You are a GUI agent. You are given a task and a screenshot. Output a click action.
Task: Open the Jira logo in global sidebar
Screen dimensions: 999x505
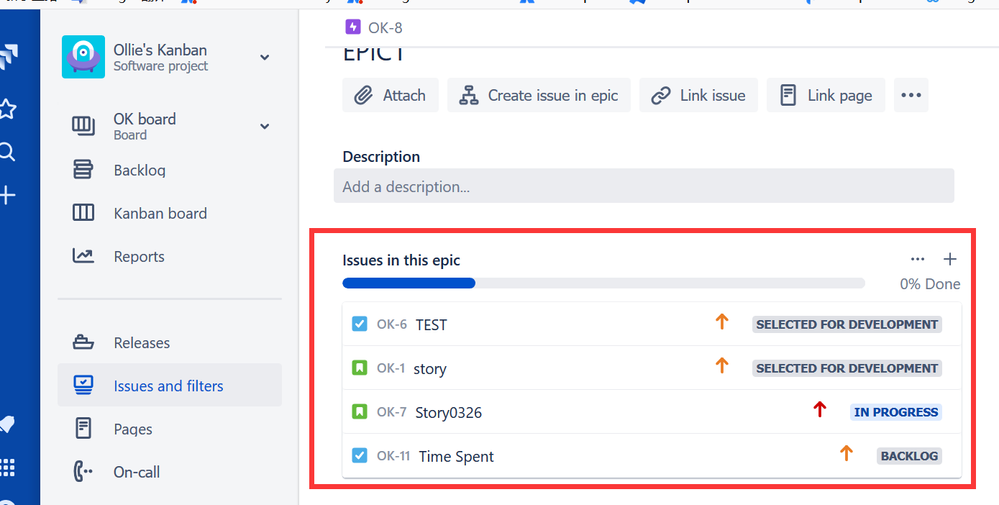[x=8, y=57]
